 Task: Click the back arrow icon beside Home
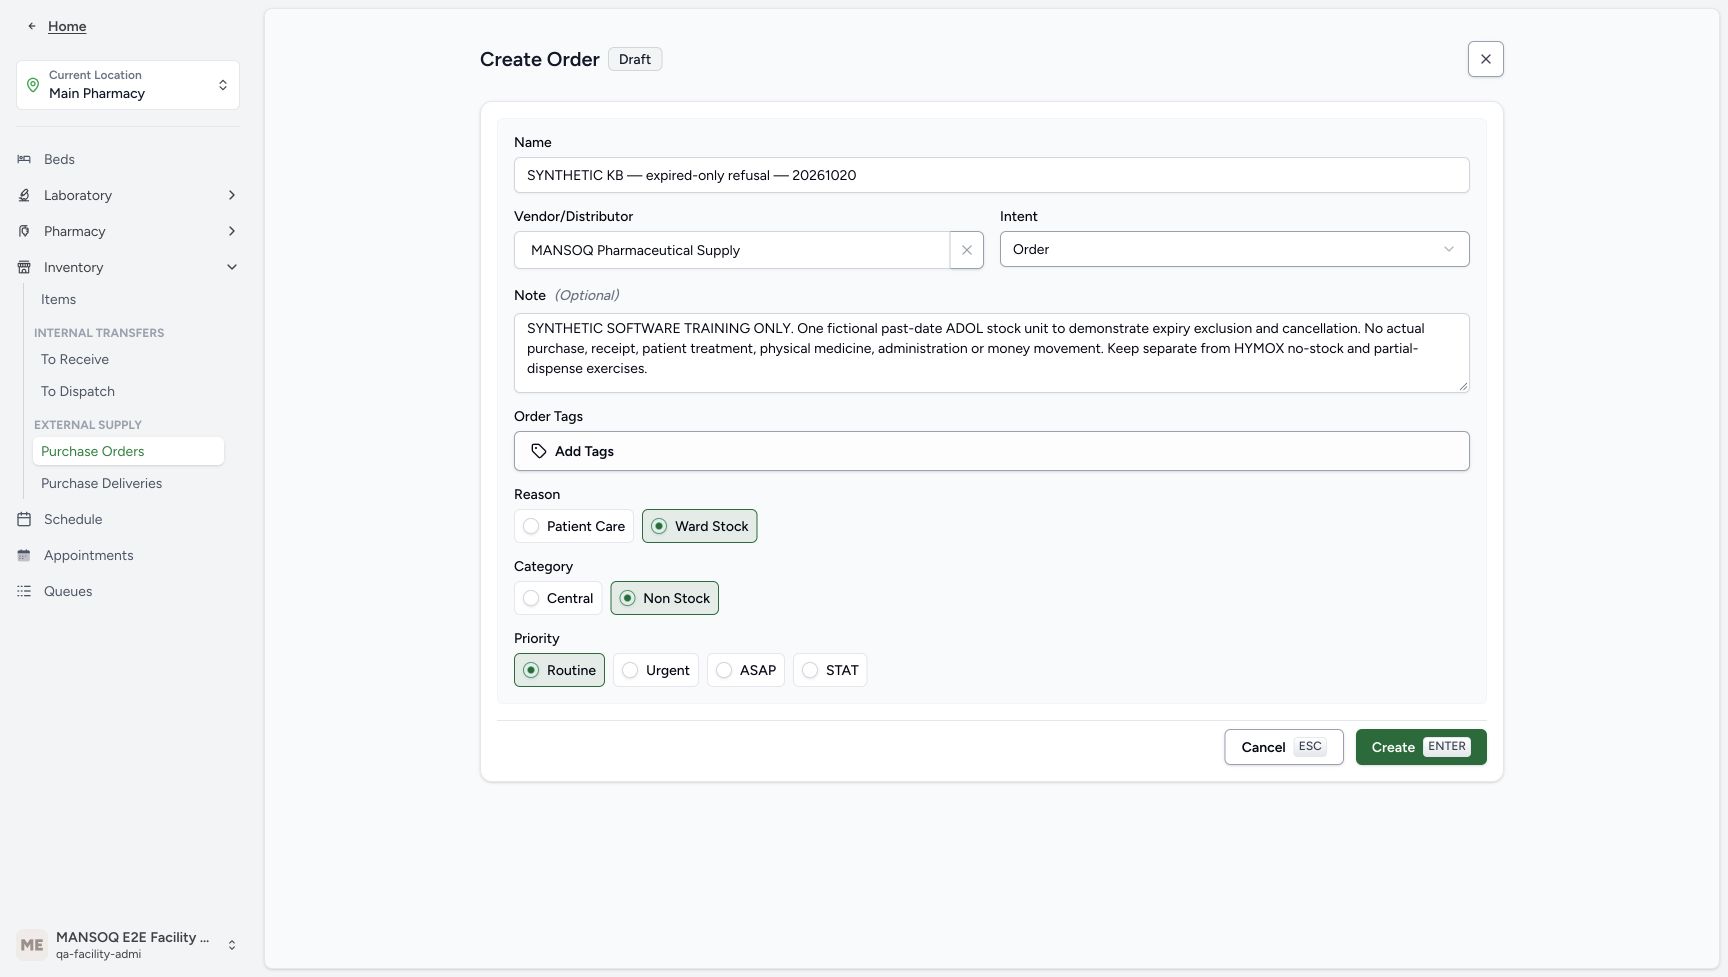point(32,26)
